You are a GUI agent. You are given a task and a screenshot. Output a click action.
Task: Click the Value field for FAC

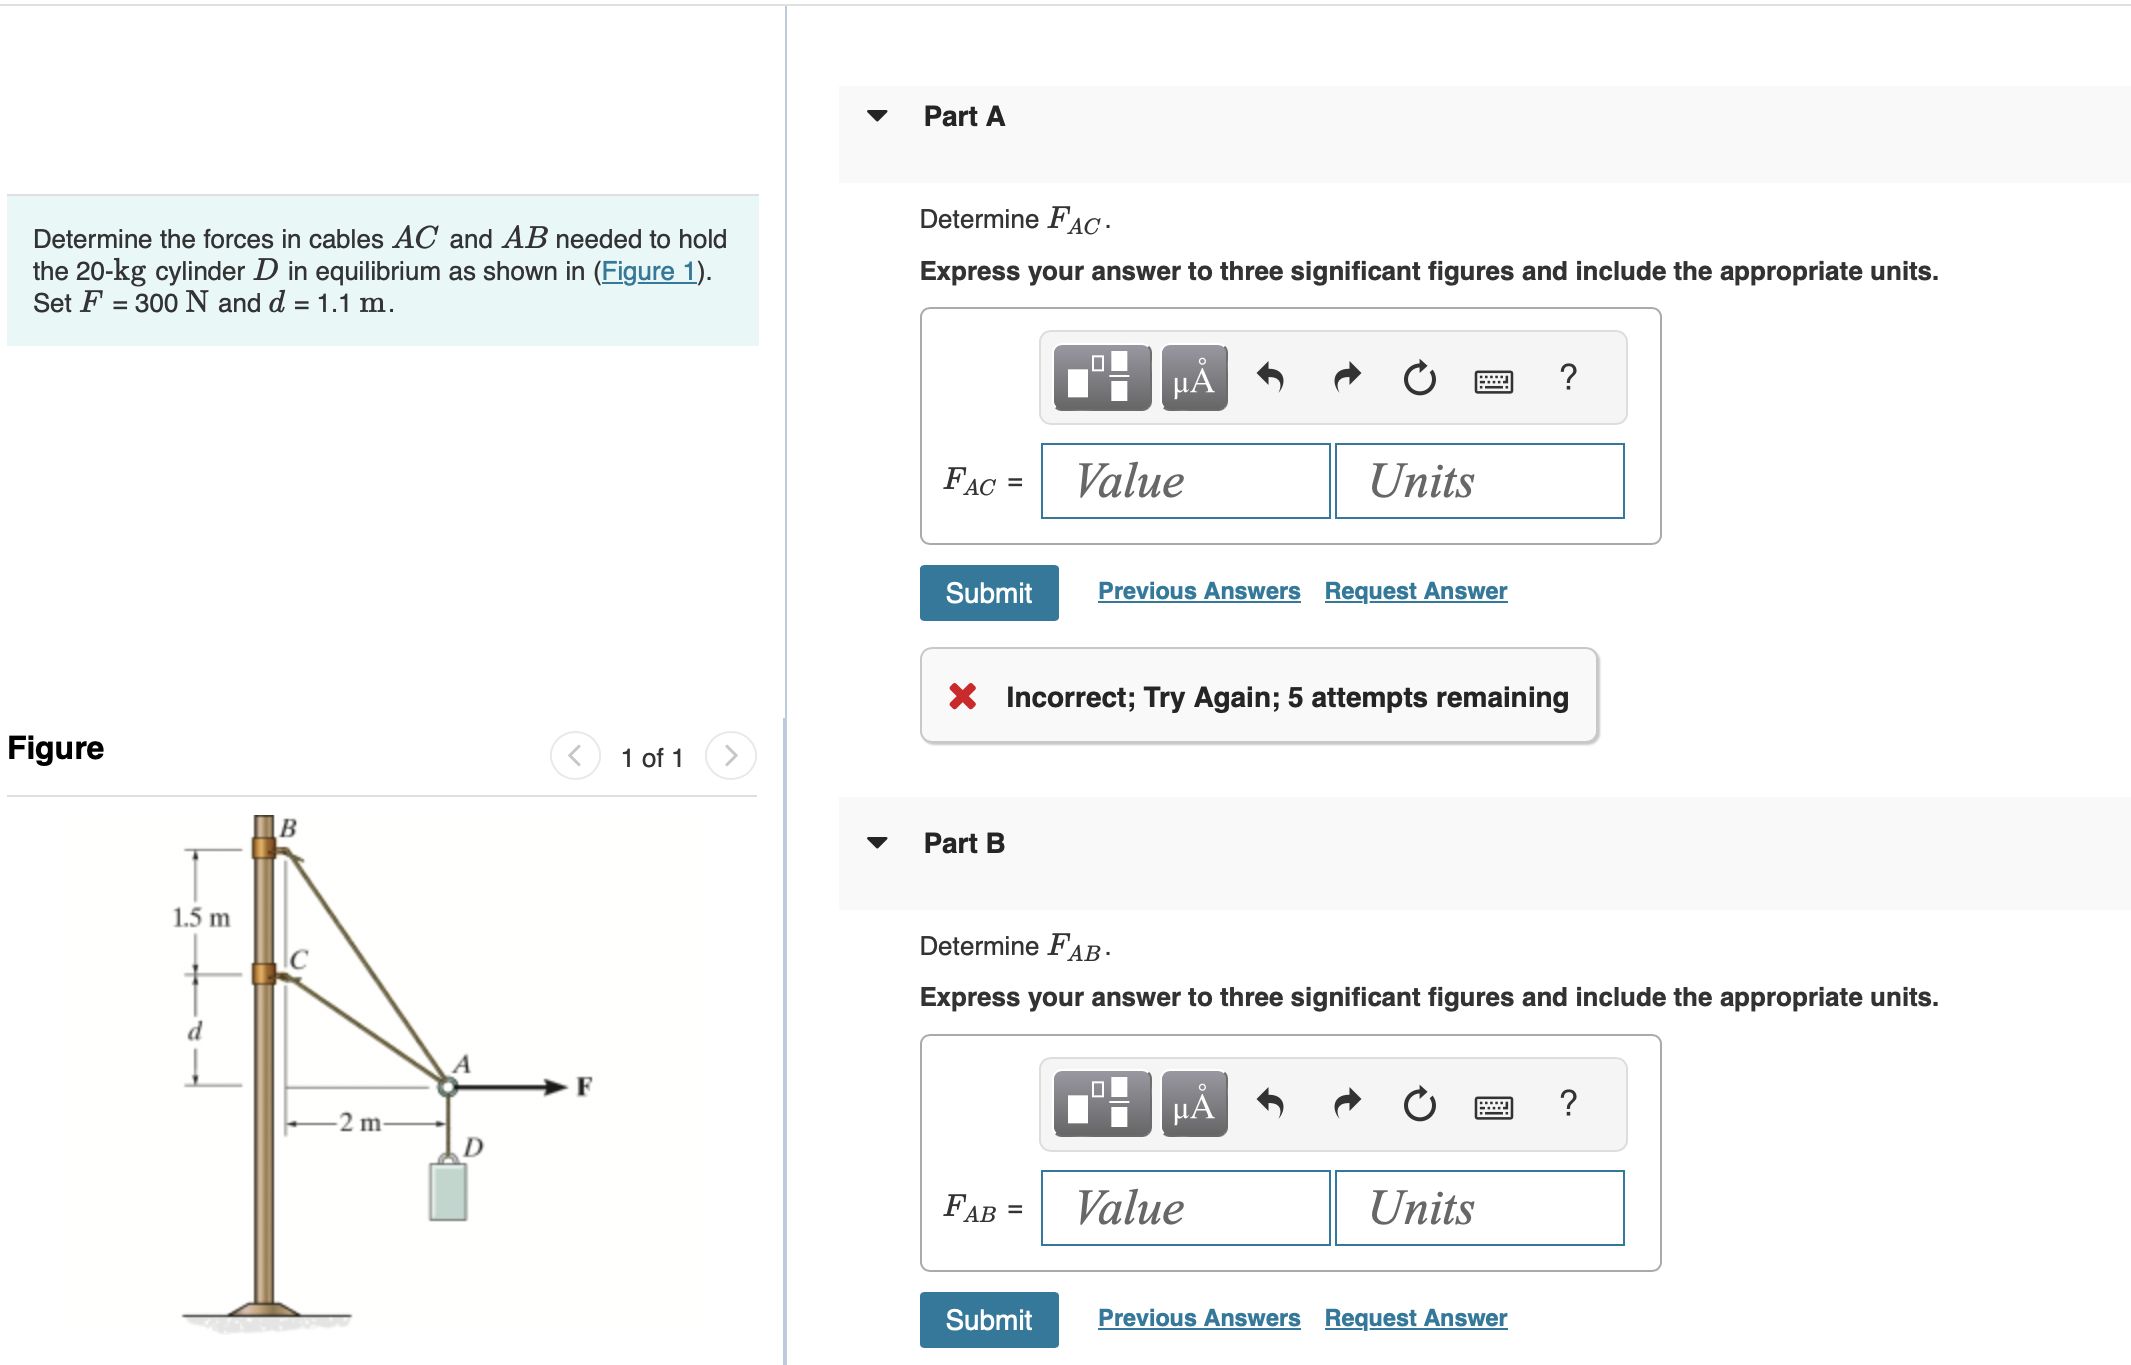(1185, 481)
